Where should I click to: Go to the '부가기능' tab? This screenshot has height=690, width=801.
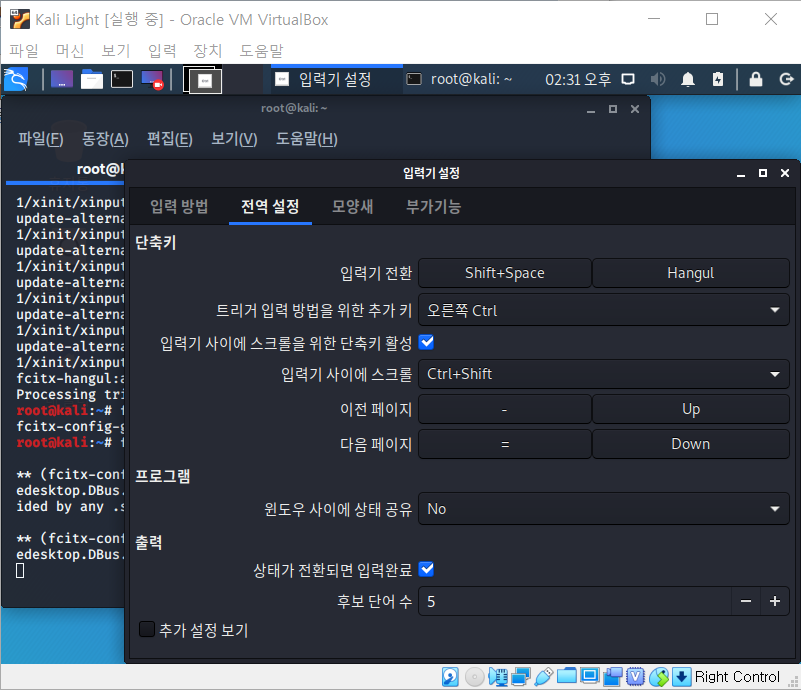pos(433,206)
